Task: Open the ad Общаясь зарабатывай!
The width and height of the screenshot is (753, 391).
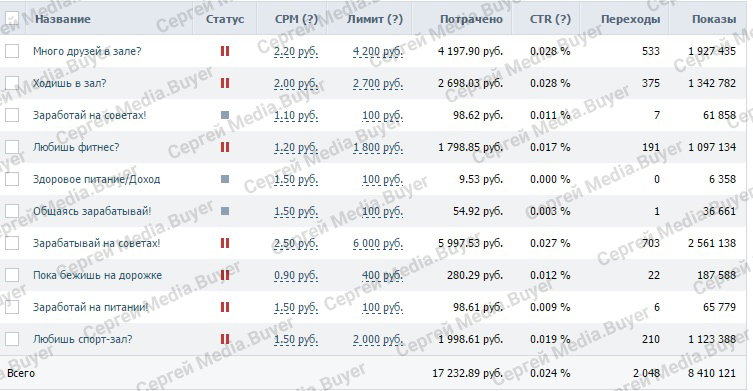Action: tap(92, 211)
